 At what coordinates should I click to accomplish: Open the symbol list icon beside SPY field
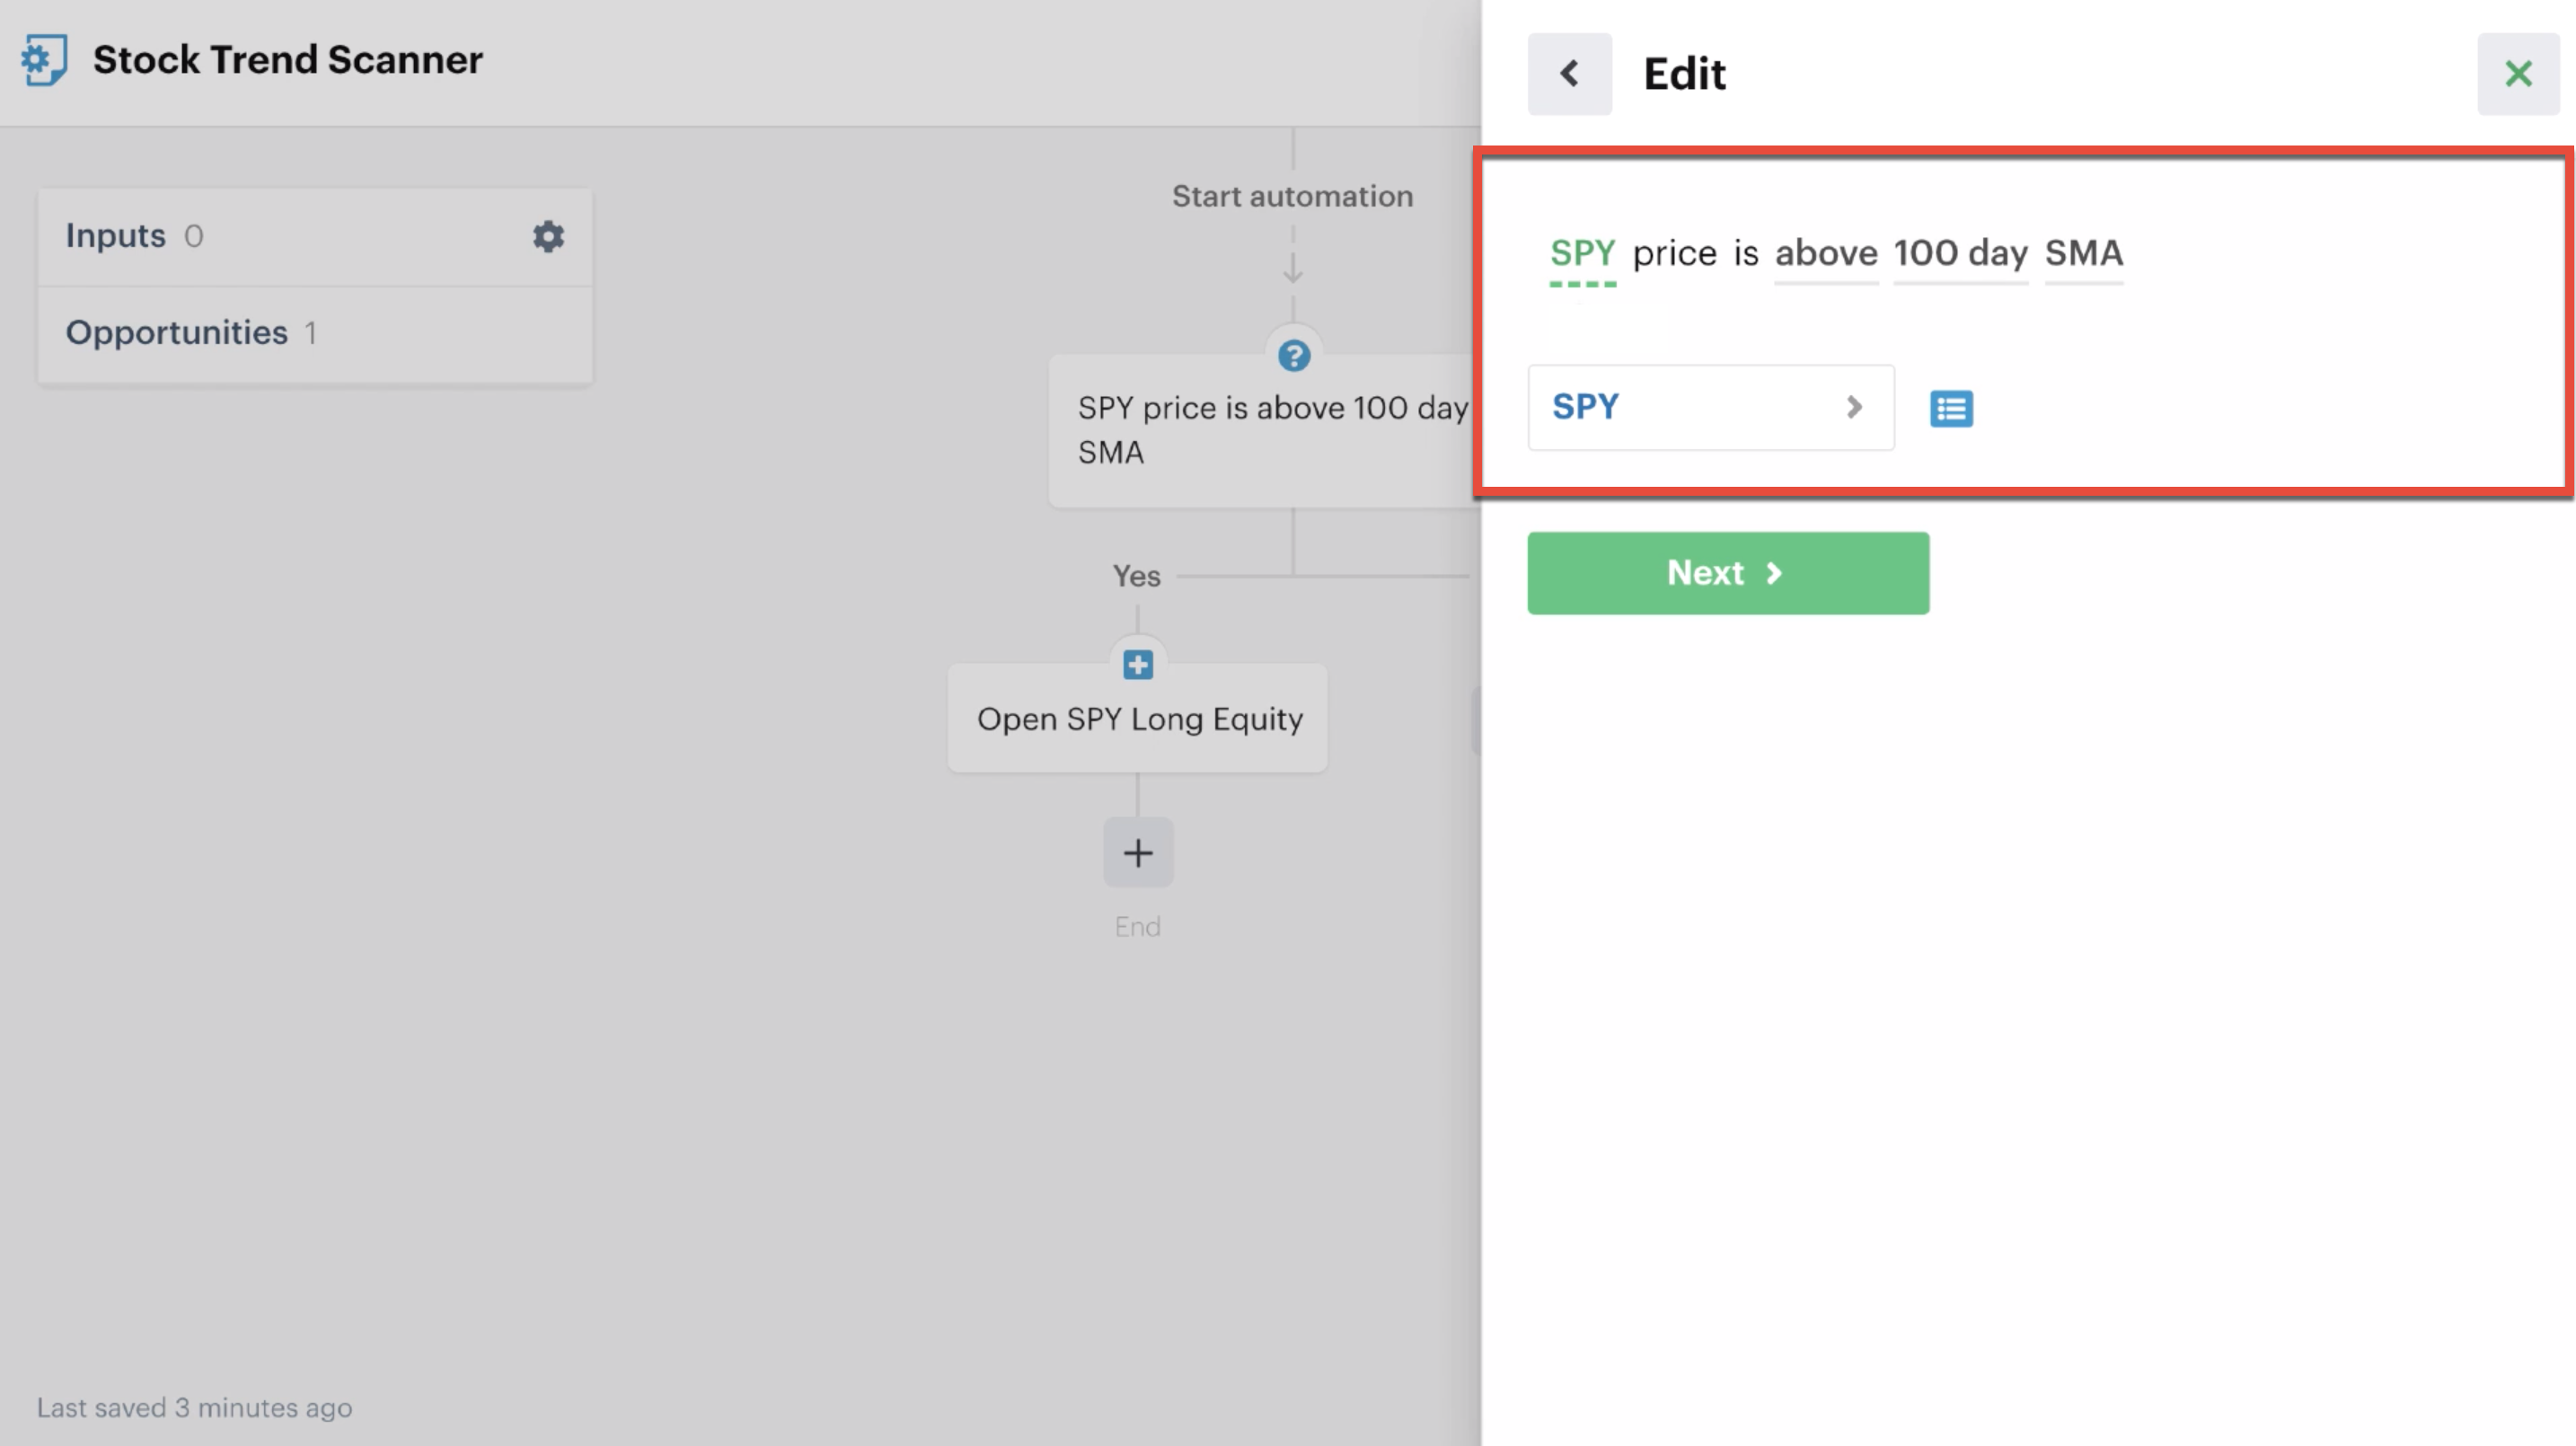pos(1951,408)
